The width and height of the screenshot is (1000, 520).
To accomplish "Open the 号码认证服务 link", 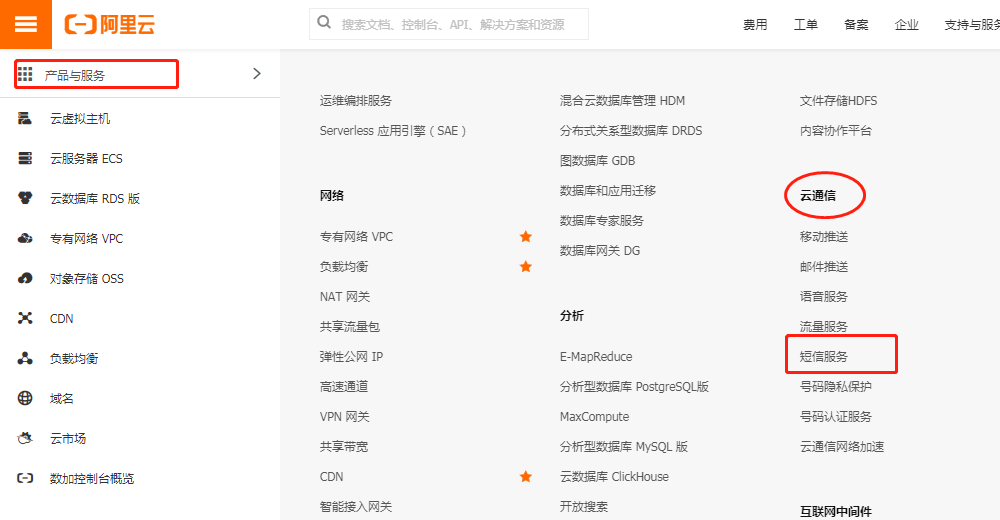I will point(835,417).
